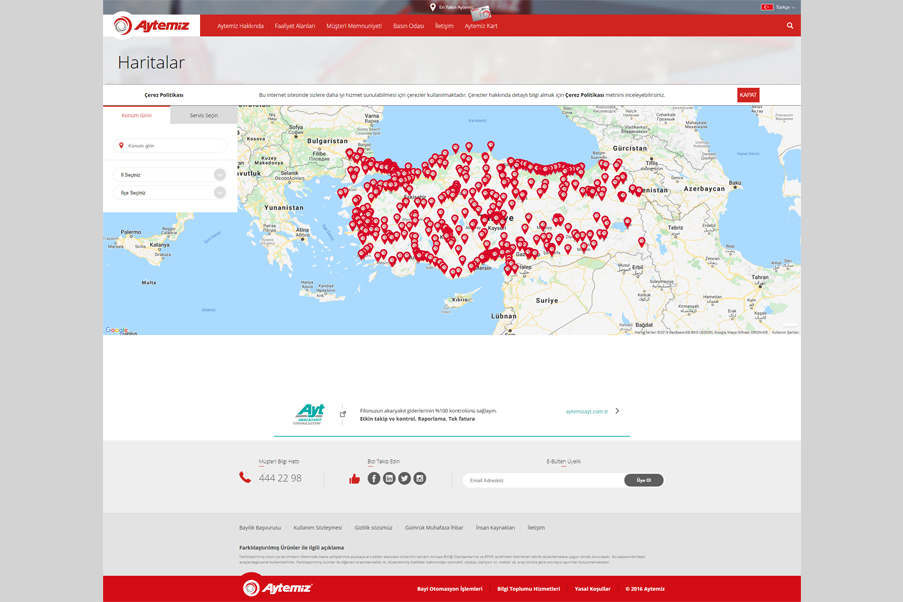Click the Google logo on the map
Image resolution: width=903 pixels, height=602 pixels.
[x=116, y=330]
